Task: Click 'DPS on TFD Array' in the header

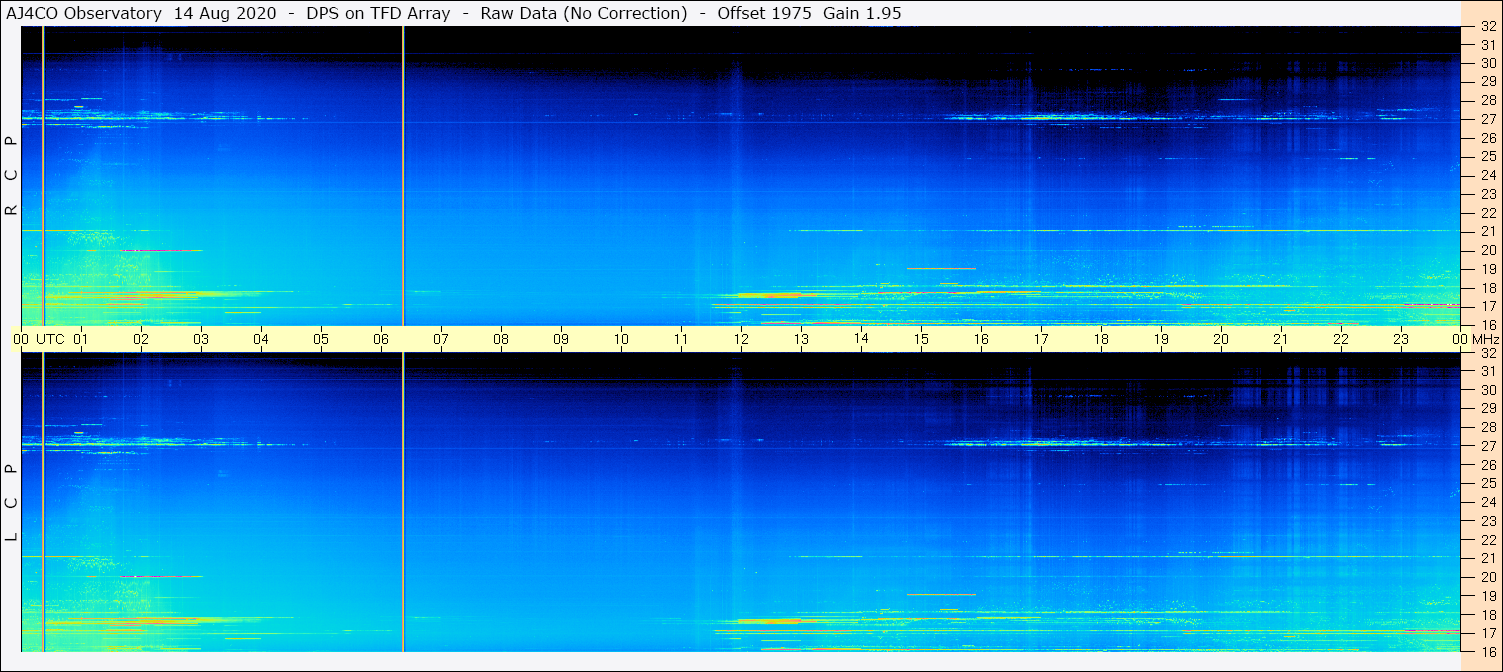Action: coord(379,14)
